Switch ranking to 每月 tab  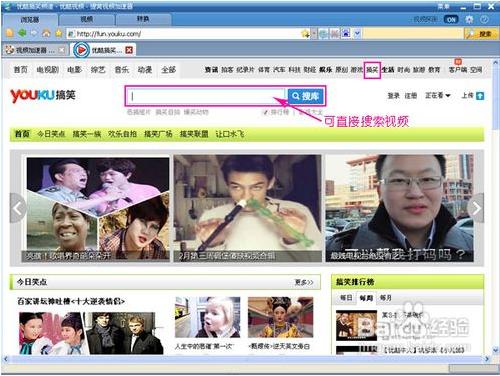tap(386, 298)
